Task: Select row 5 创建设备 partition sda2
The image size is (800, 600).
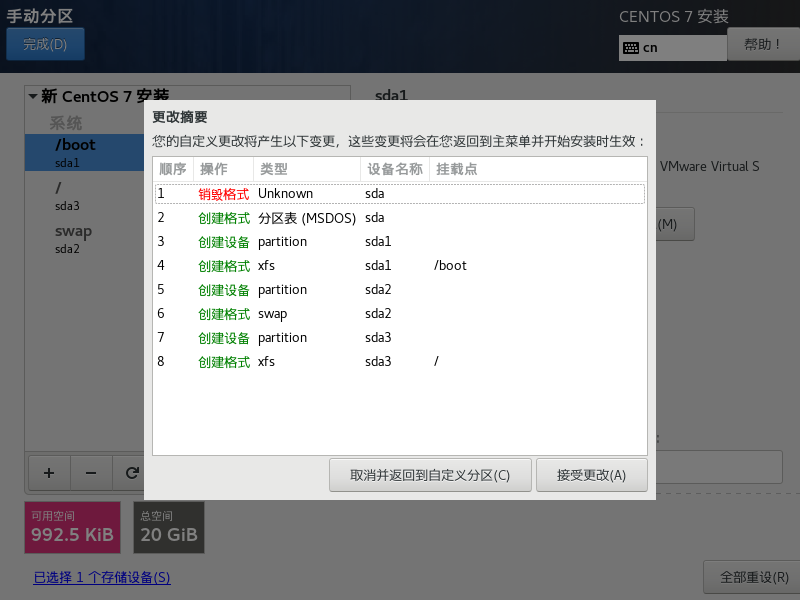Action: point(400,290)
